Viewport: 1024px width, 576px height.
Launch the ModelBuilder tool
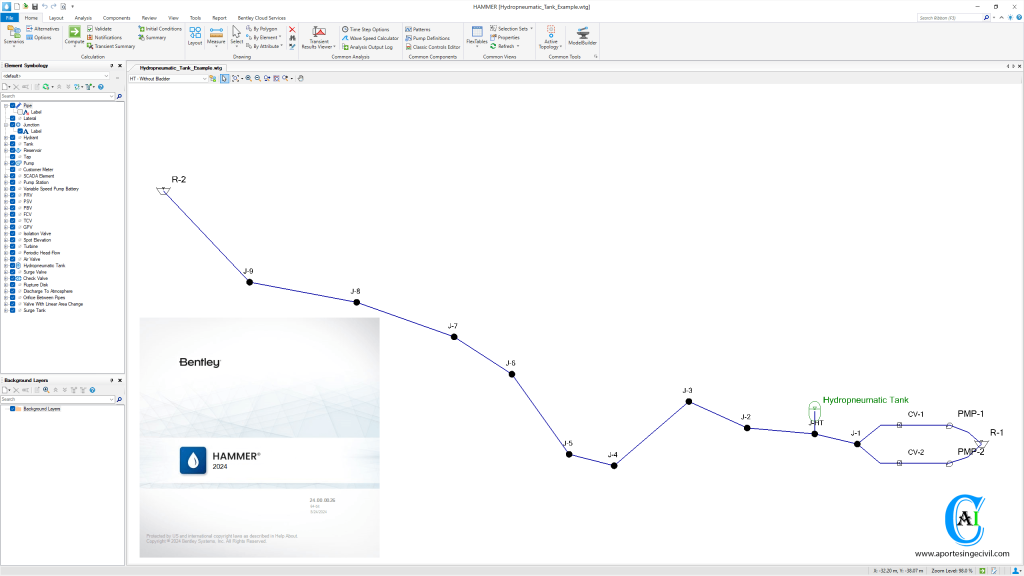point(580,36)
